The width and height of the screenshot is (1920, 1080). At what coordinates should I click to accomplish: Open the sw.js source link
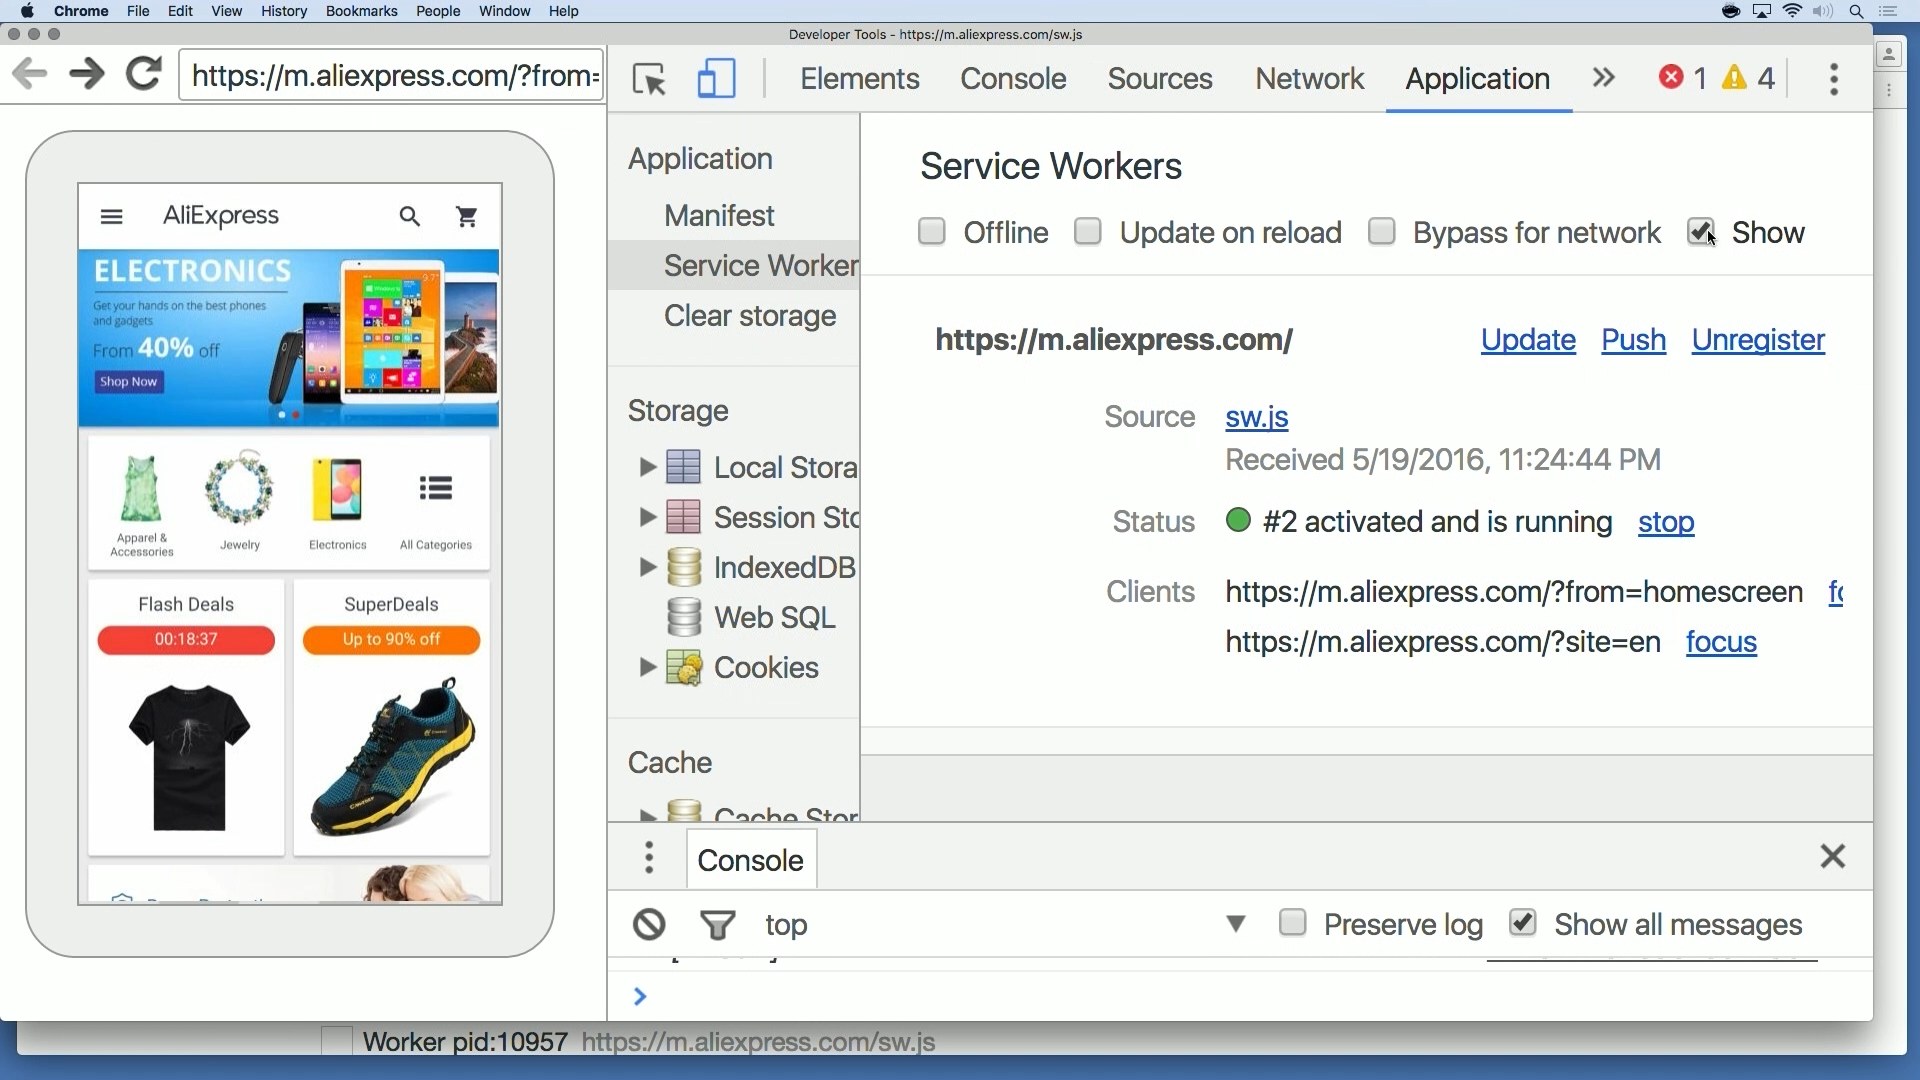(1257, 417)
